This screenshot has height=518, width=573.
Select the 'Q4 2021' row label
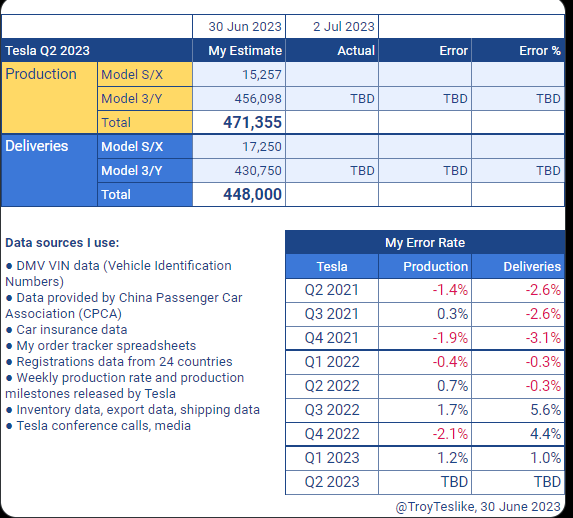pyautogui.click(x=332, y=338)
